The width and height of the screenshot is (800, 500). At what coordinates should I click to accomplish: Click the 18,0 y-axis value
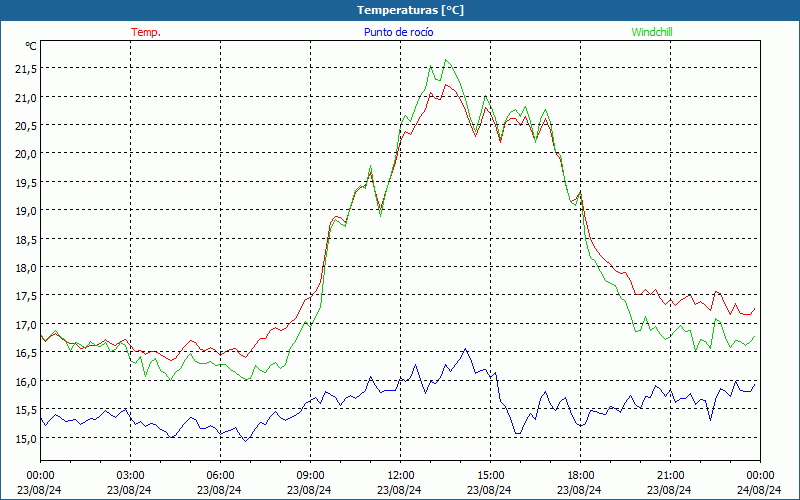[26, 268]
